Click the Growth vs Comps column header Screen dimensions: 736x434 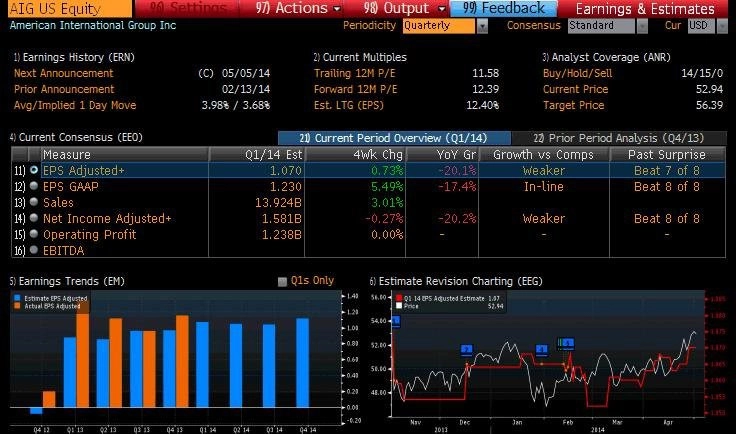pos(544,154)
